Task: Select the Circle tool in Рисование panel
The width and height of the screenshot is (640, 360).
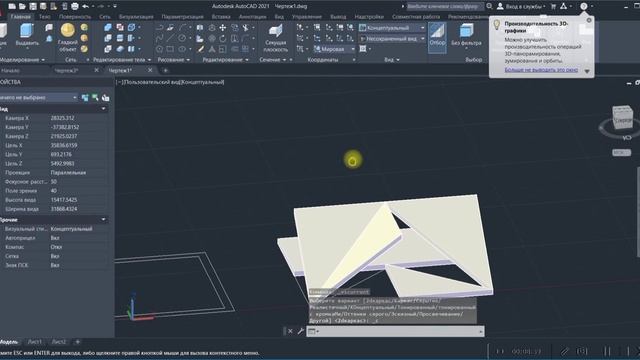Action: click(182, 38)
